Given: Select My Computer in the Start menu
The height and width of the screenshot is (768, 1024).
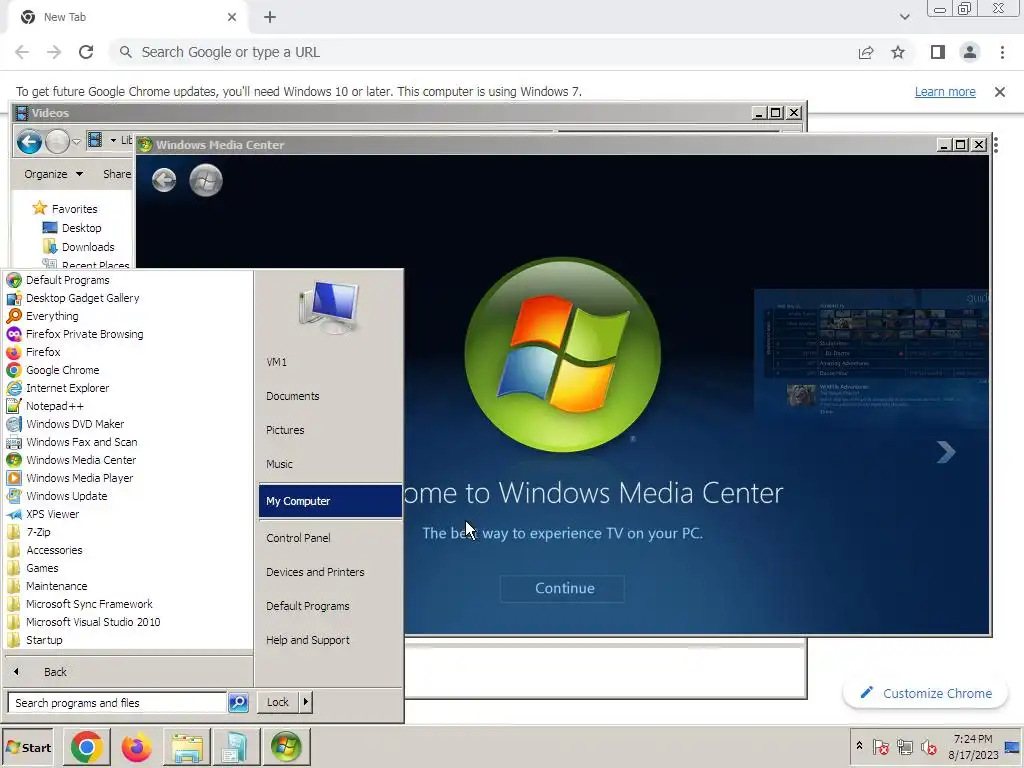Looking at the screenshot, I should coord(330,501).
